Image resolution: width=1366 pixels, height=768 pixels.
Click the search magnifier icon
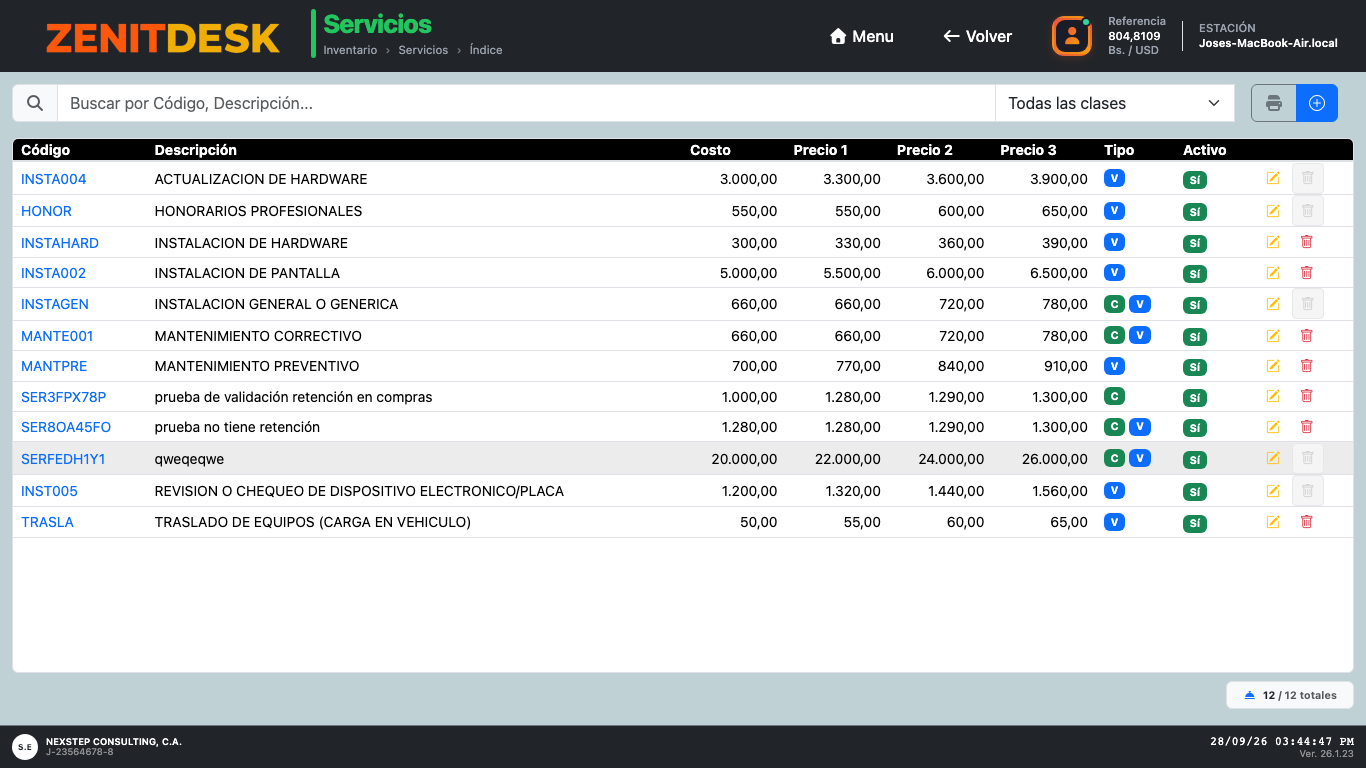(35, 103)
